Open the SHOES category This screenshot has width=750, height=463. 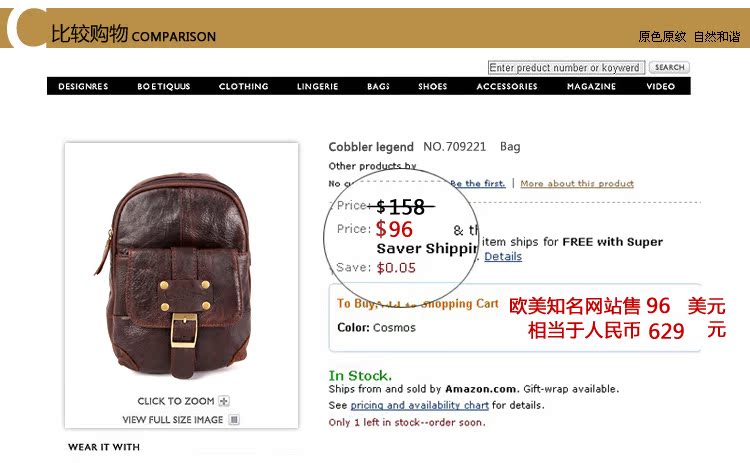432,87
